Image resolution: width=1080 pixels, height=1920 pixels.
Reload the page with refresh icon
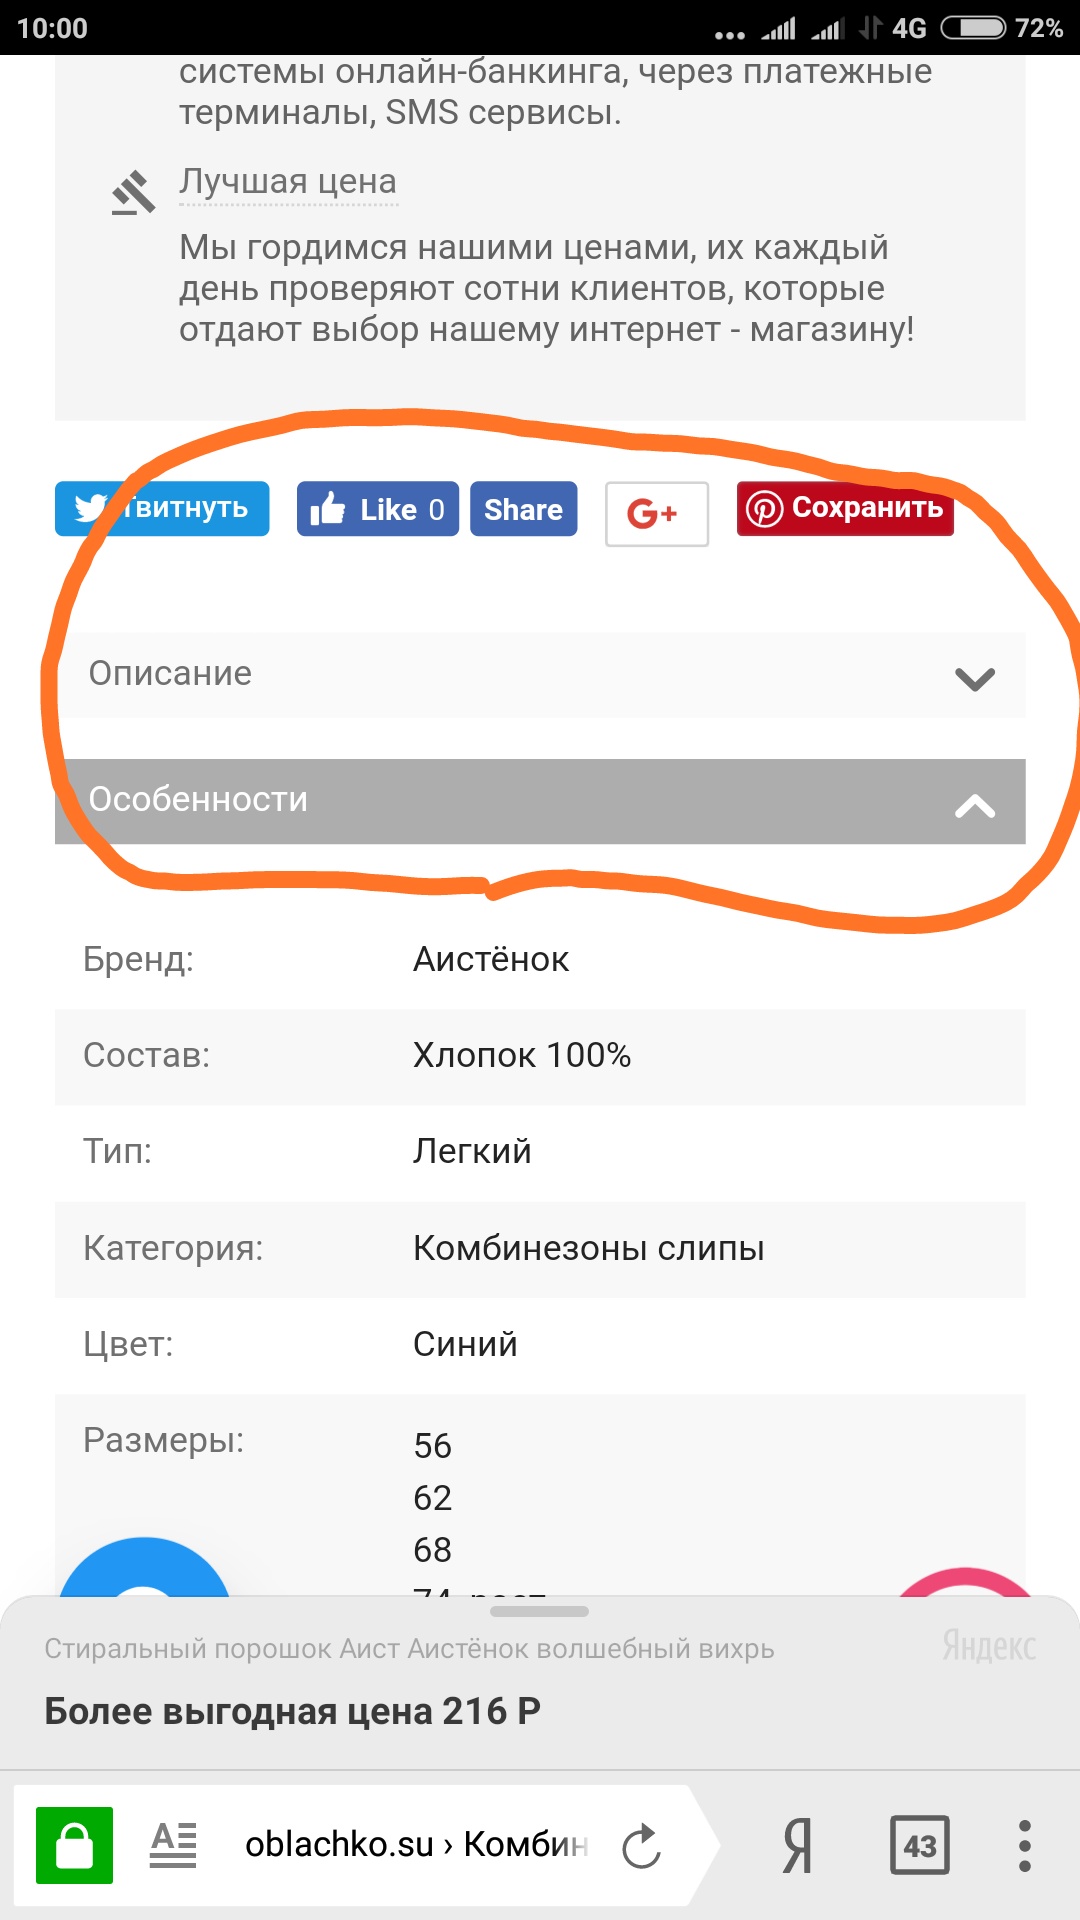(641, 1846)
